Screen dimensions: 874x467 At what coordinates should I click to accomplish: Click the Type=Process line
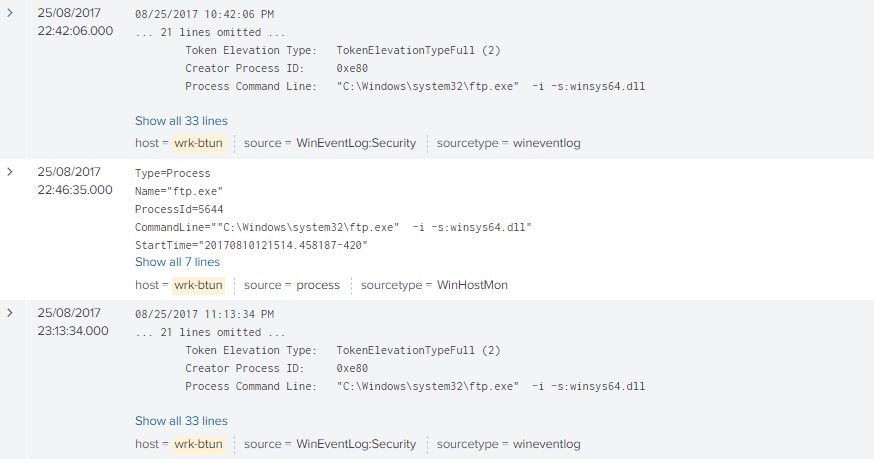tap(173, 173)
